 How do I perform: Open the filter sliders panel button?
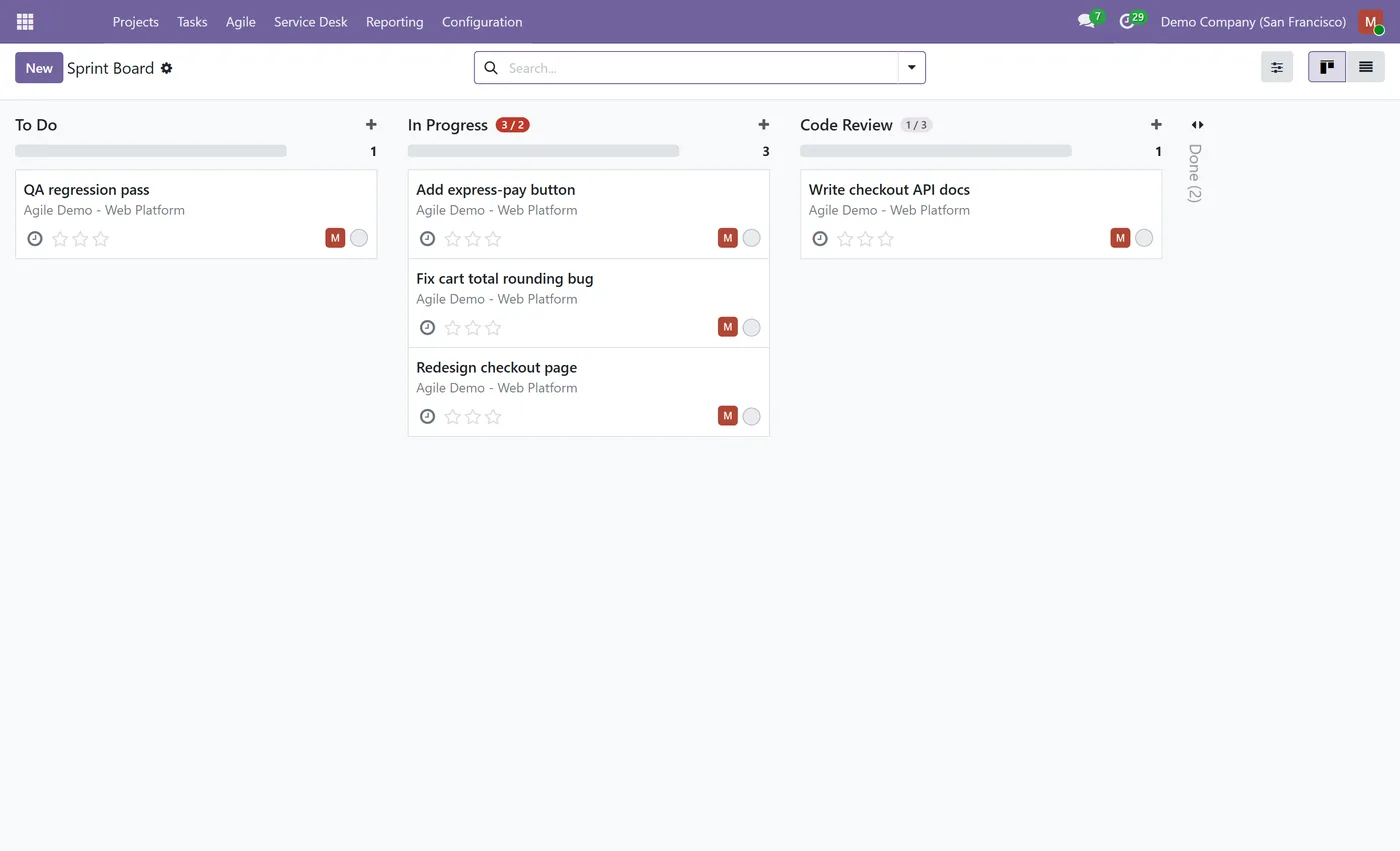tap(1277, 67)
